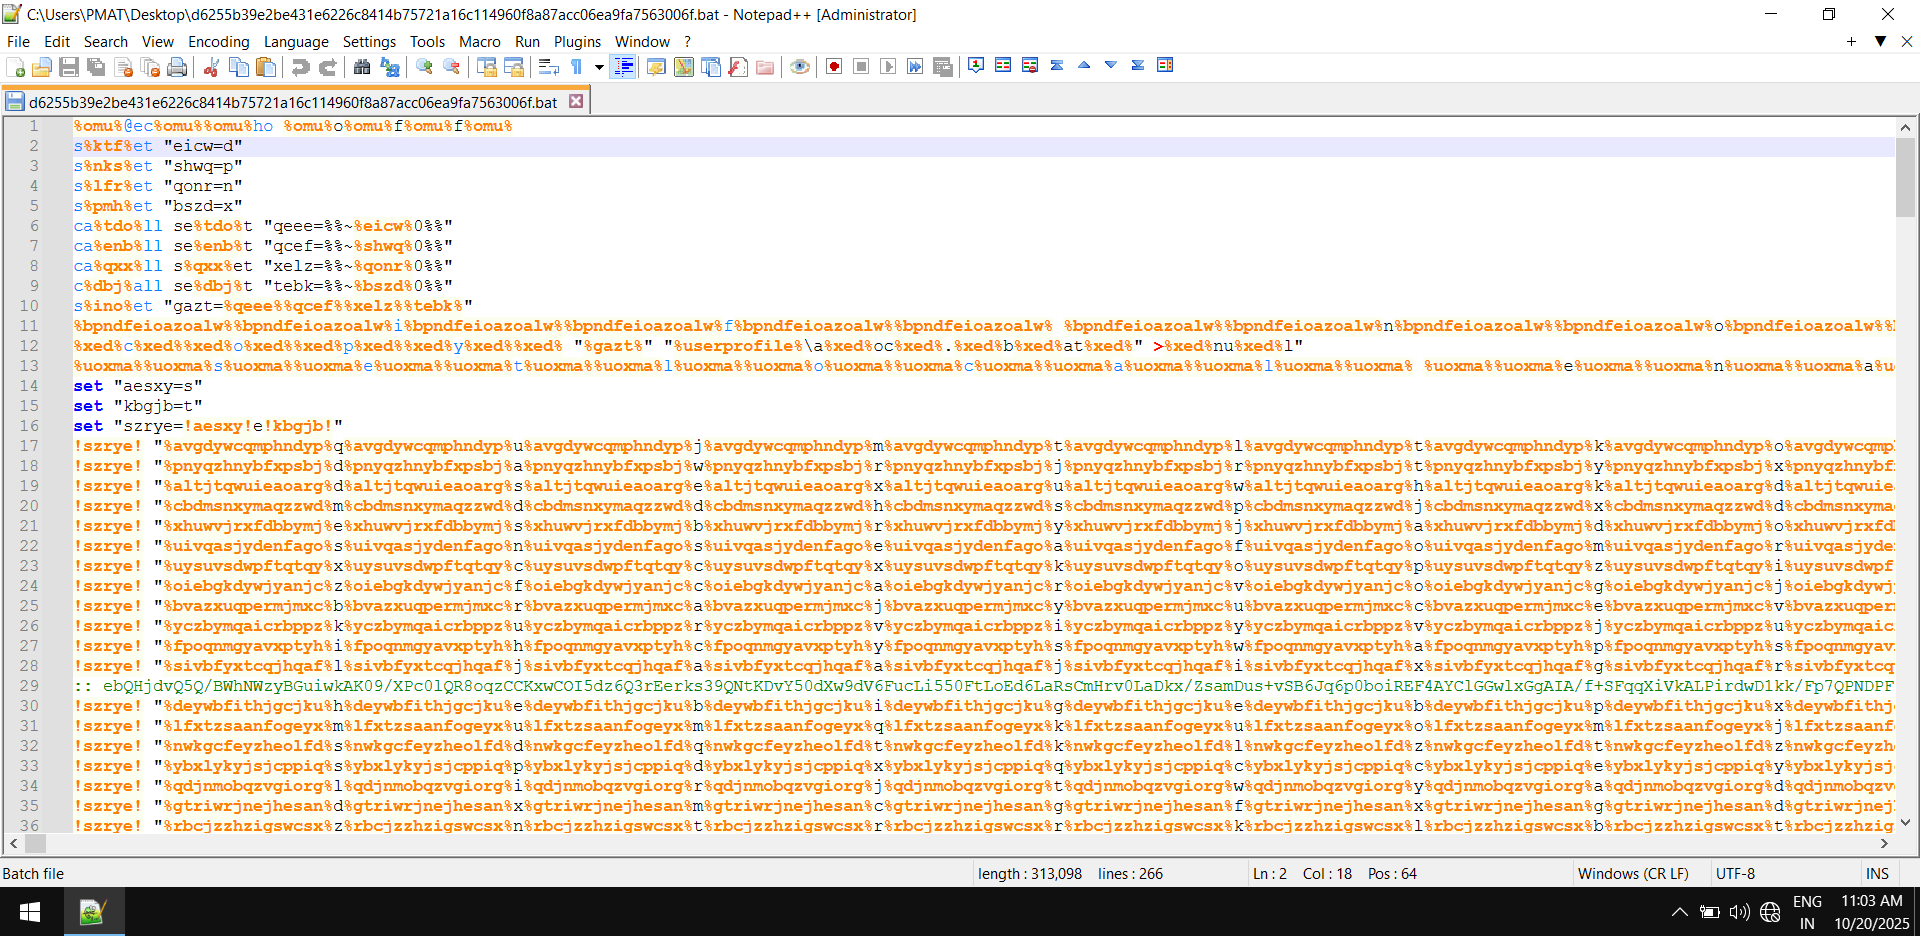Screen dimensions: 1920x936
Task: Click the Print icon in toolbar
Action: coord(177,67)
